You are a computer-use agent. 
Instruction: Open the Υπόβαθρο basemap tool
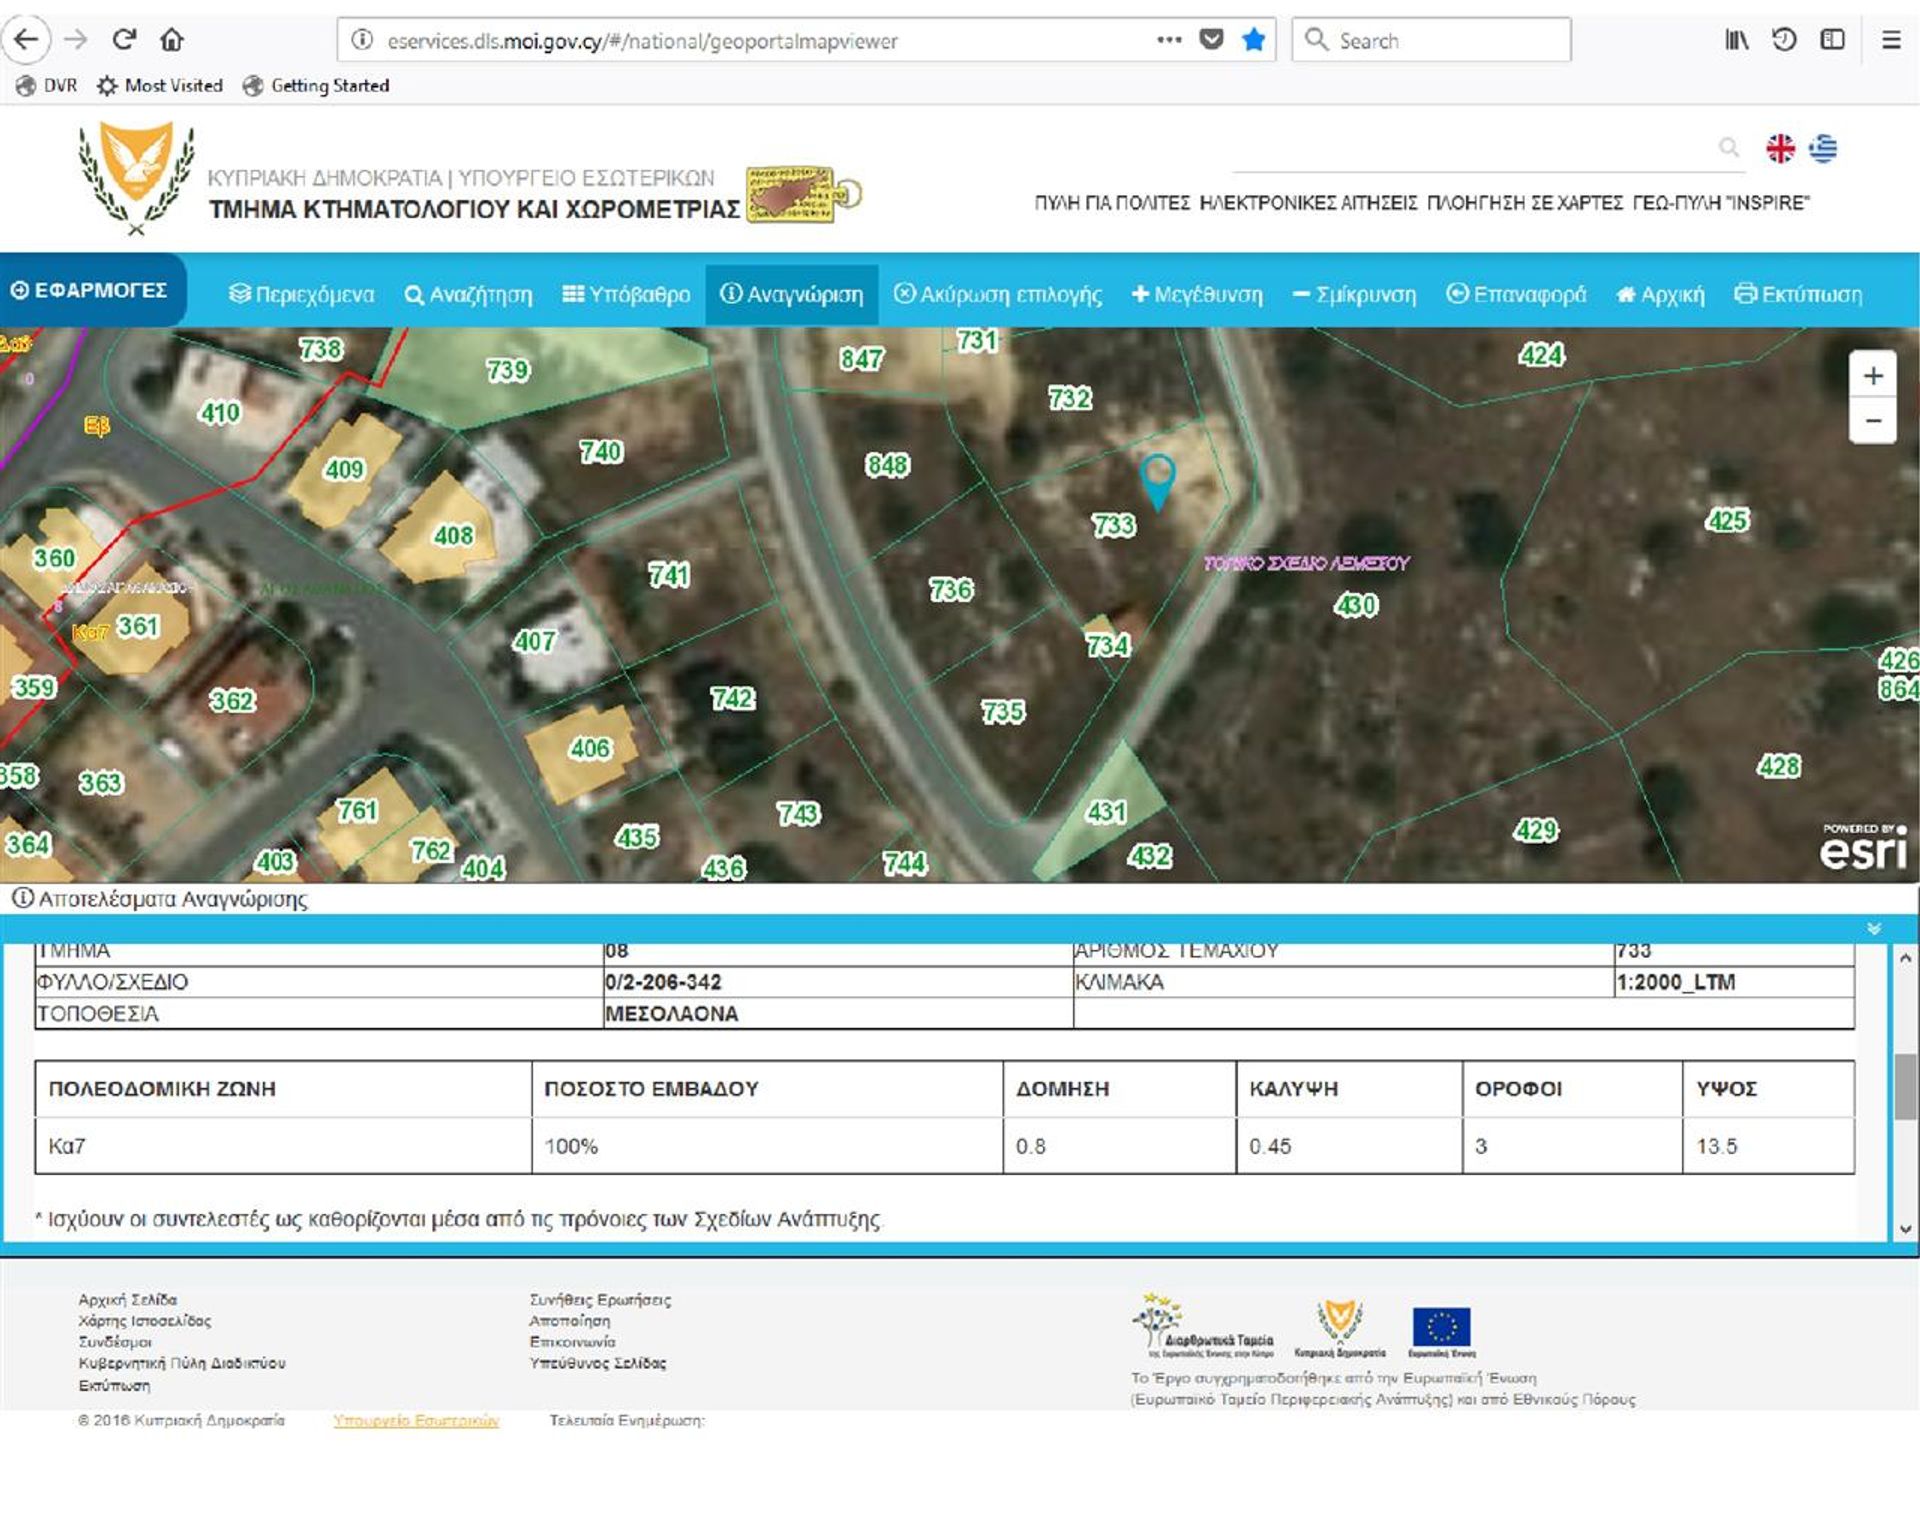pos(626,294)
